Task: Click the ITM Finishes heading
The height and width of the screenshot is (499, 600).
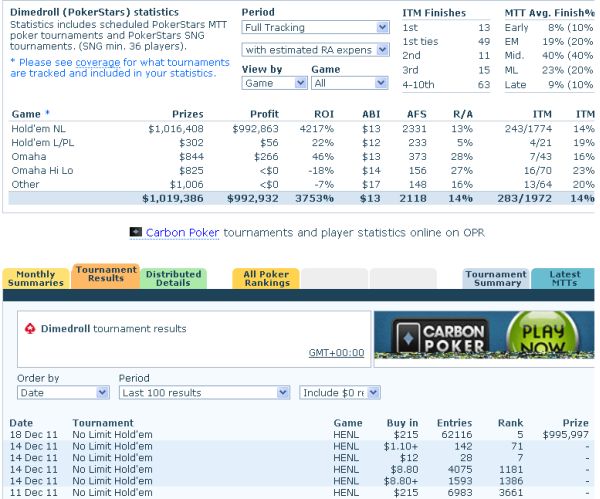Action: click(x=434, y=13)
